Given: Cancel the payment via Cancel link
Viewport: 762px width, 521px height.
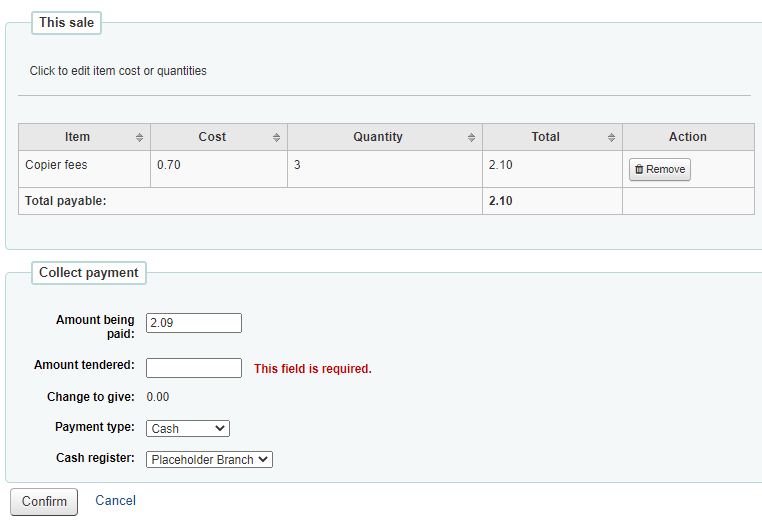Looking at the screenshot, I should [115, 501].
